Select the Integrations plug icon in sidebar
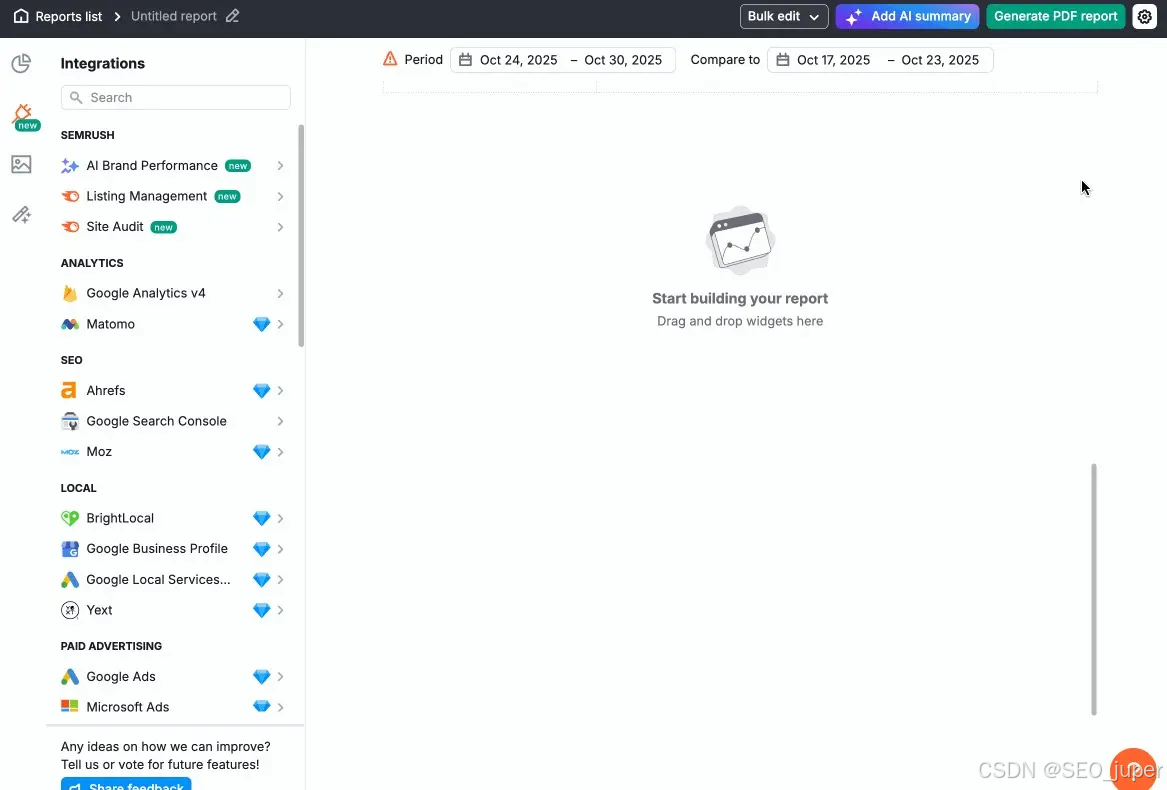1167x790 pixels. click(22, 114)
